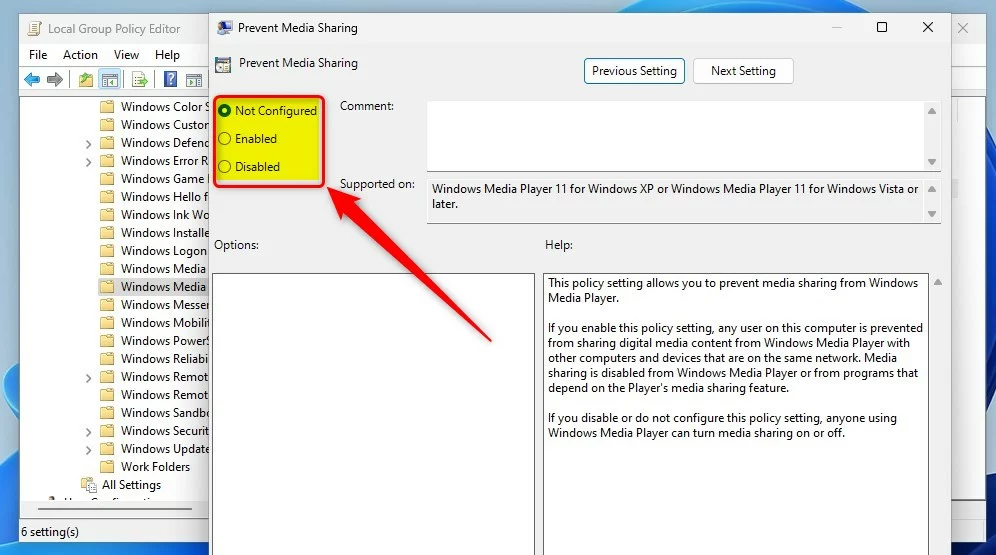
Task: Click the Prevent Media Sharing title bar icon
Action: [224, 27]
